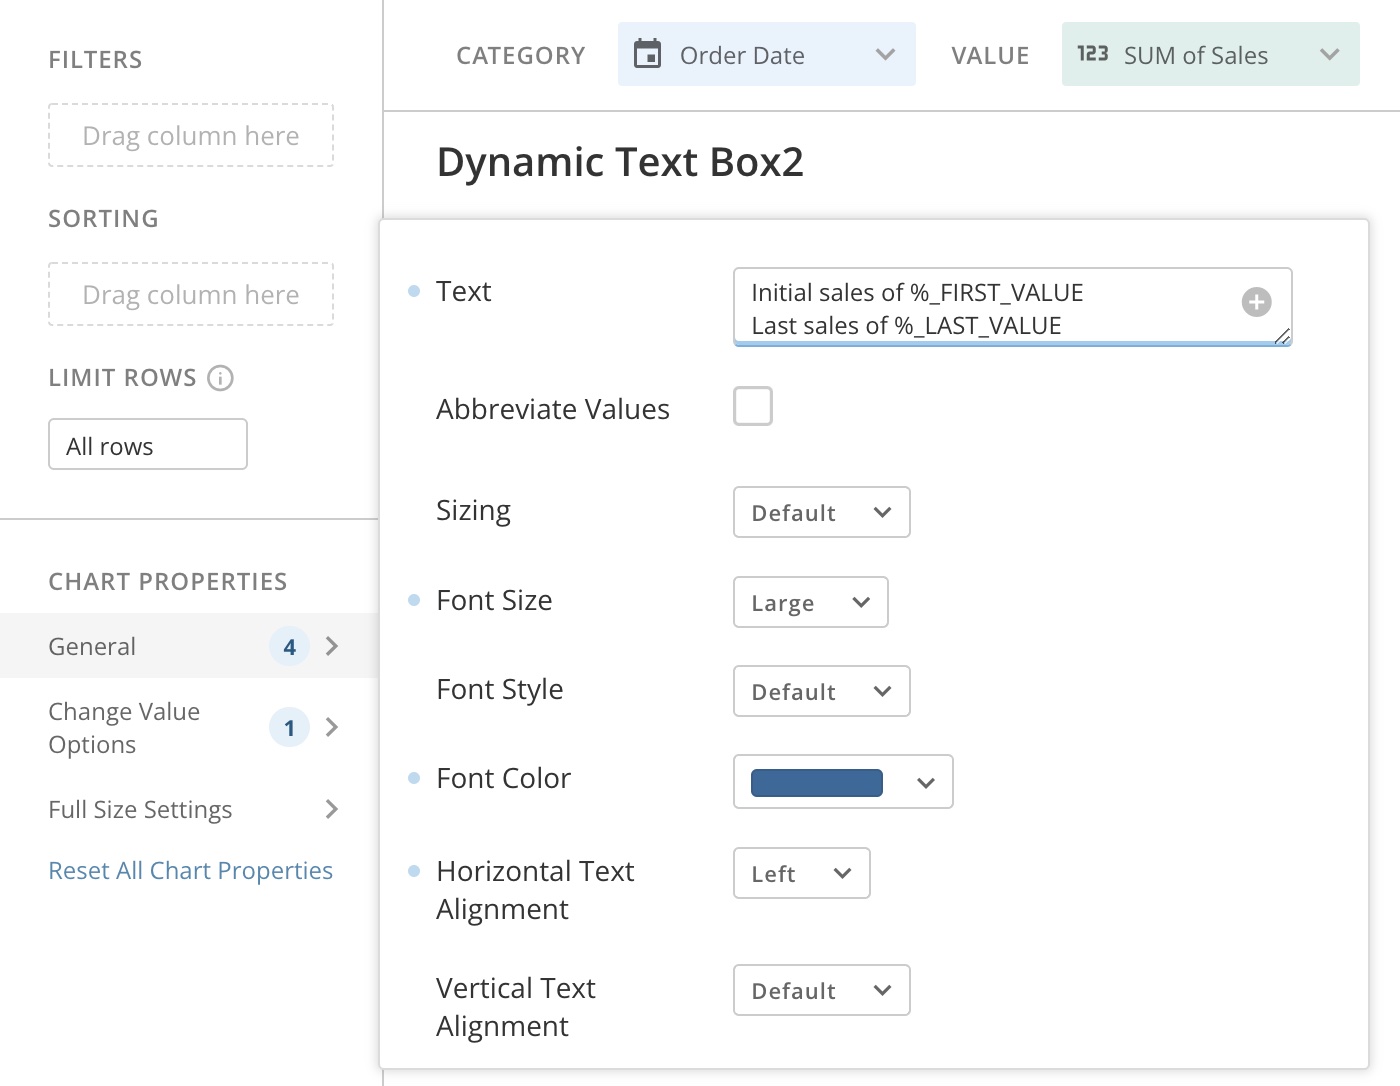Click Reset All Chart Properties
Image resolution: width=1400 pixels, height=1086 pixels.
190,870
